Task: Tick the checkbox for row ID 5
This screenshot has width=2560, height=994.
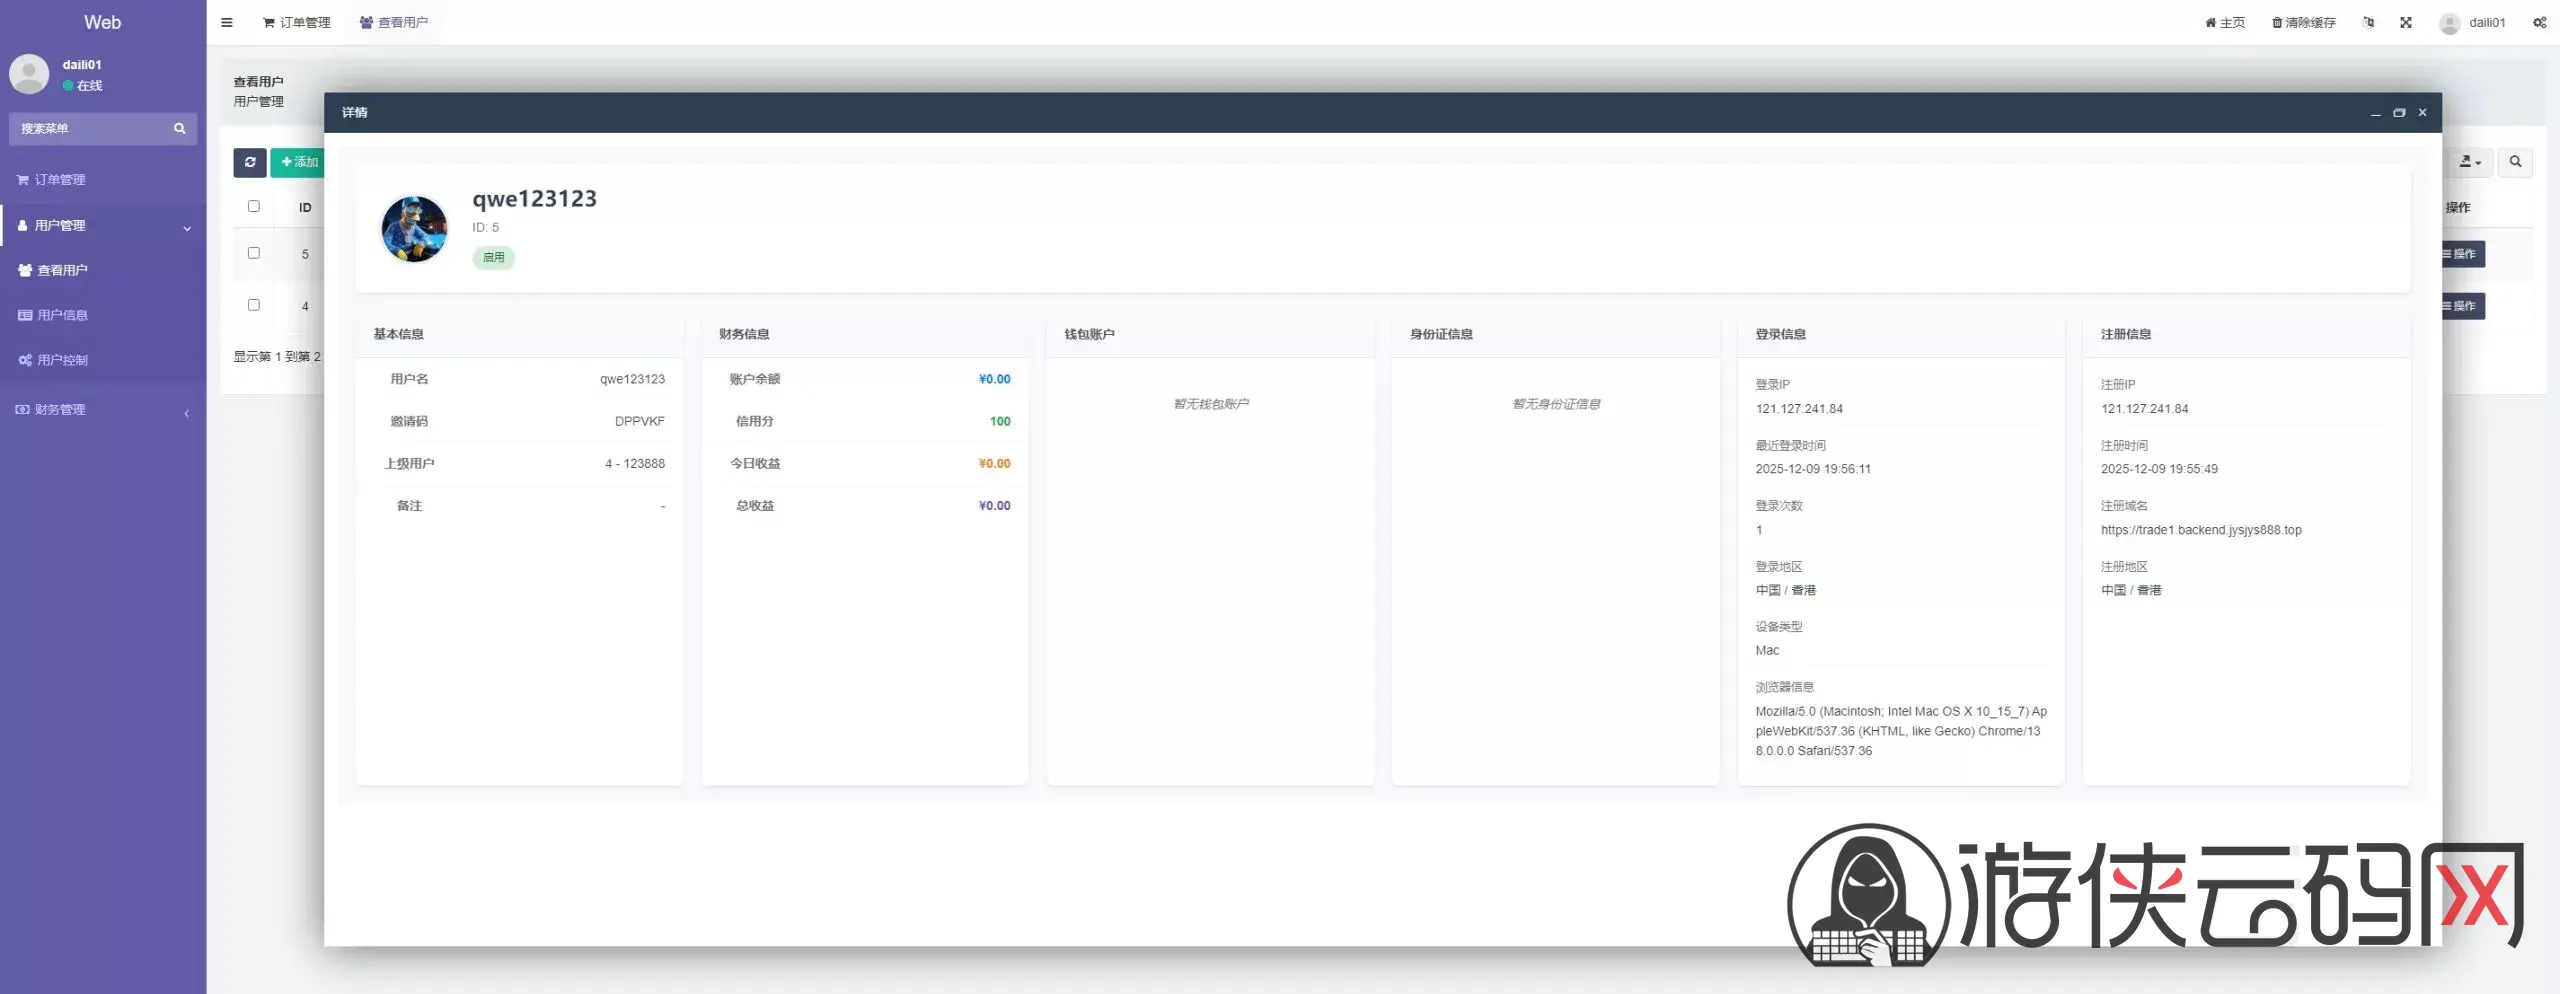Action: (x=254, y=253)
